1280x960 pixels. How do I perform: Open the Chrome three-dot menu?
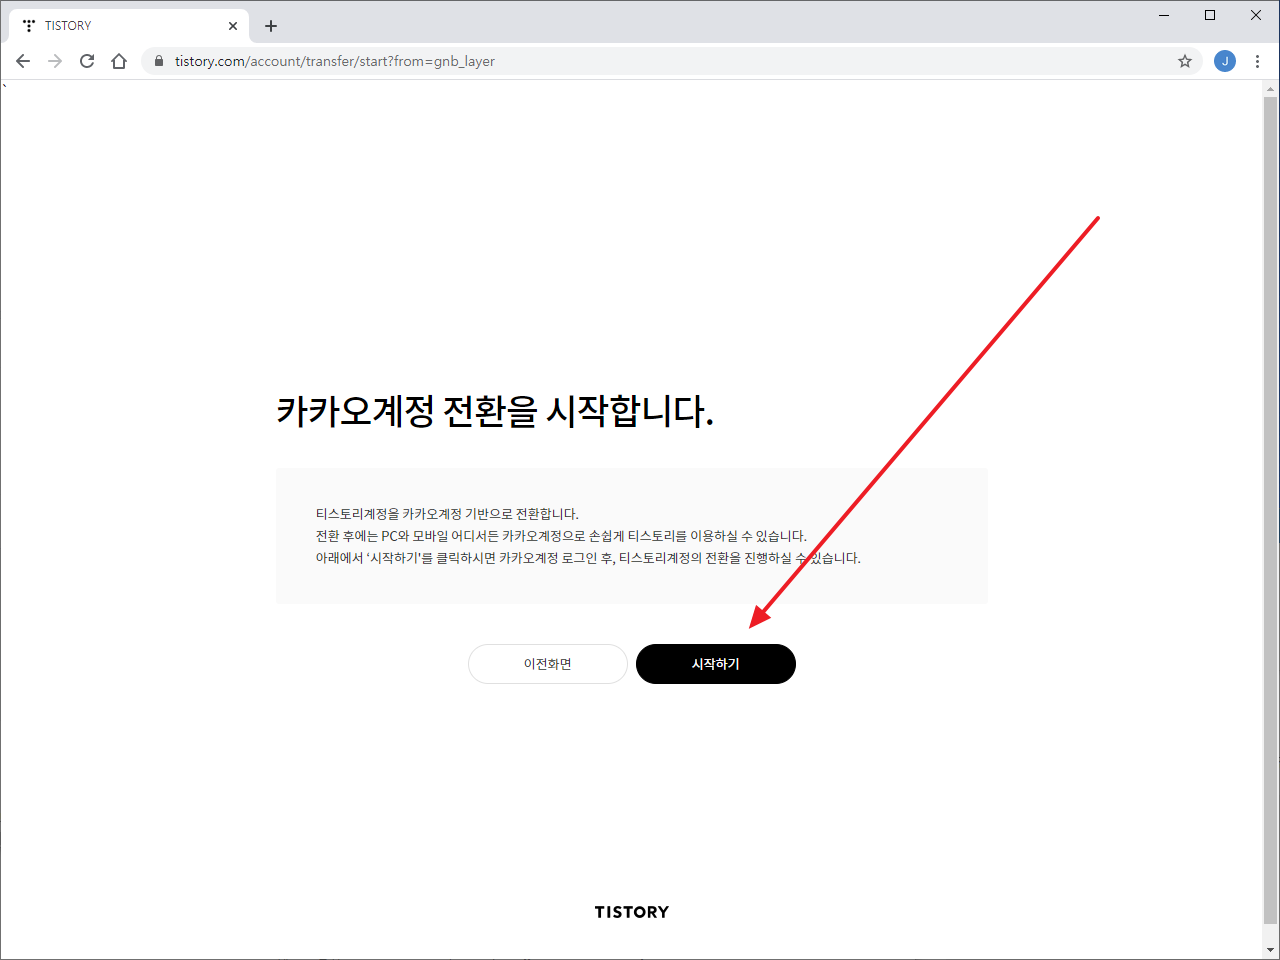[1257, 61]
